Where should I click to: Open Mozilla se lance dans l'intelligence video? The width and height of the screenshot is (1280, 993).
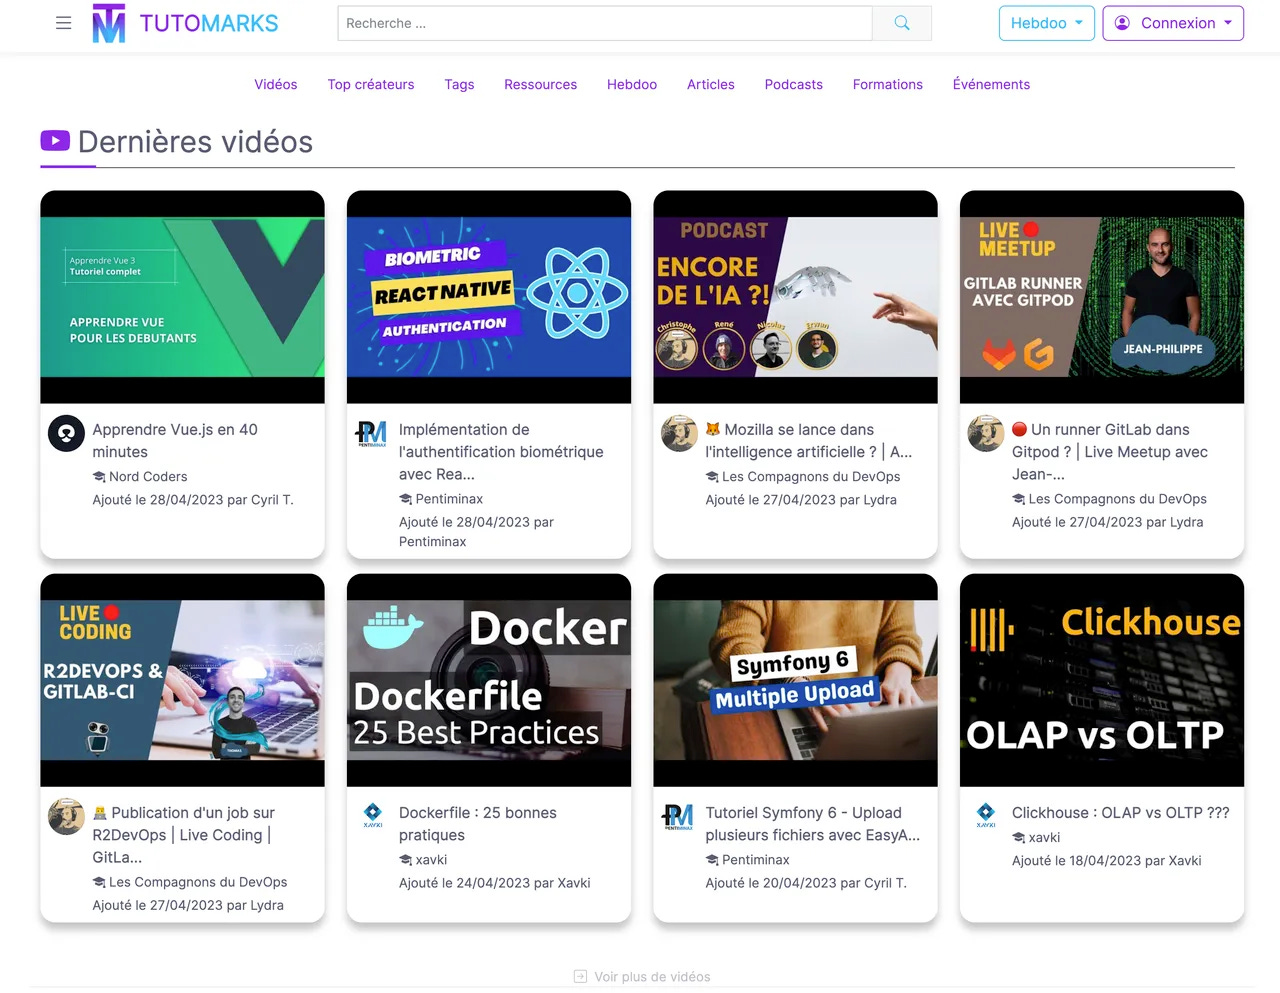tap(808, 440)
